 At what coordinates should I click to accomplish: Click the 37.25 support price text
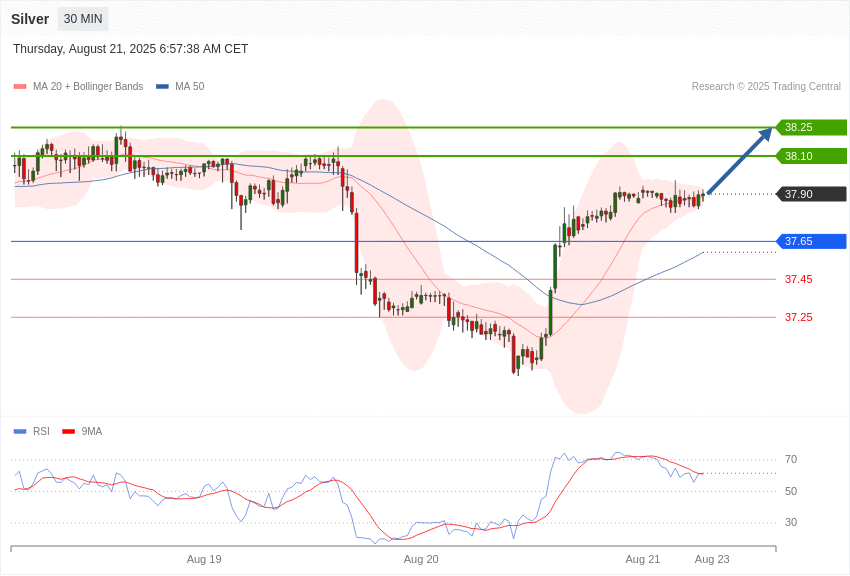pos(799,318)
